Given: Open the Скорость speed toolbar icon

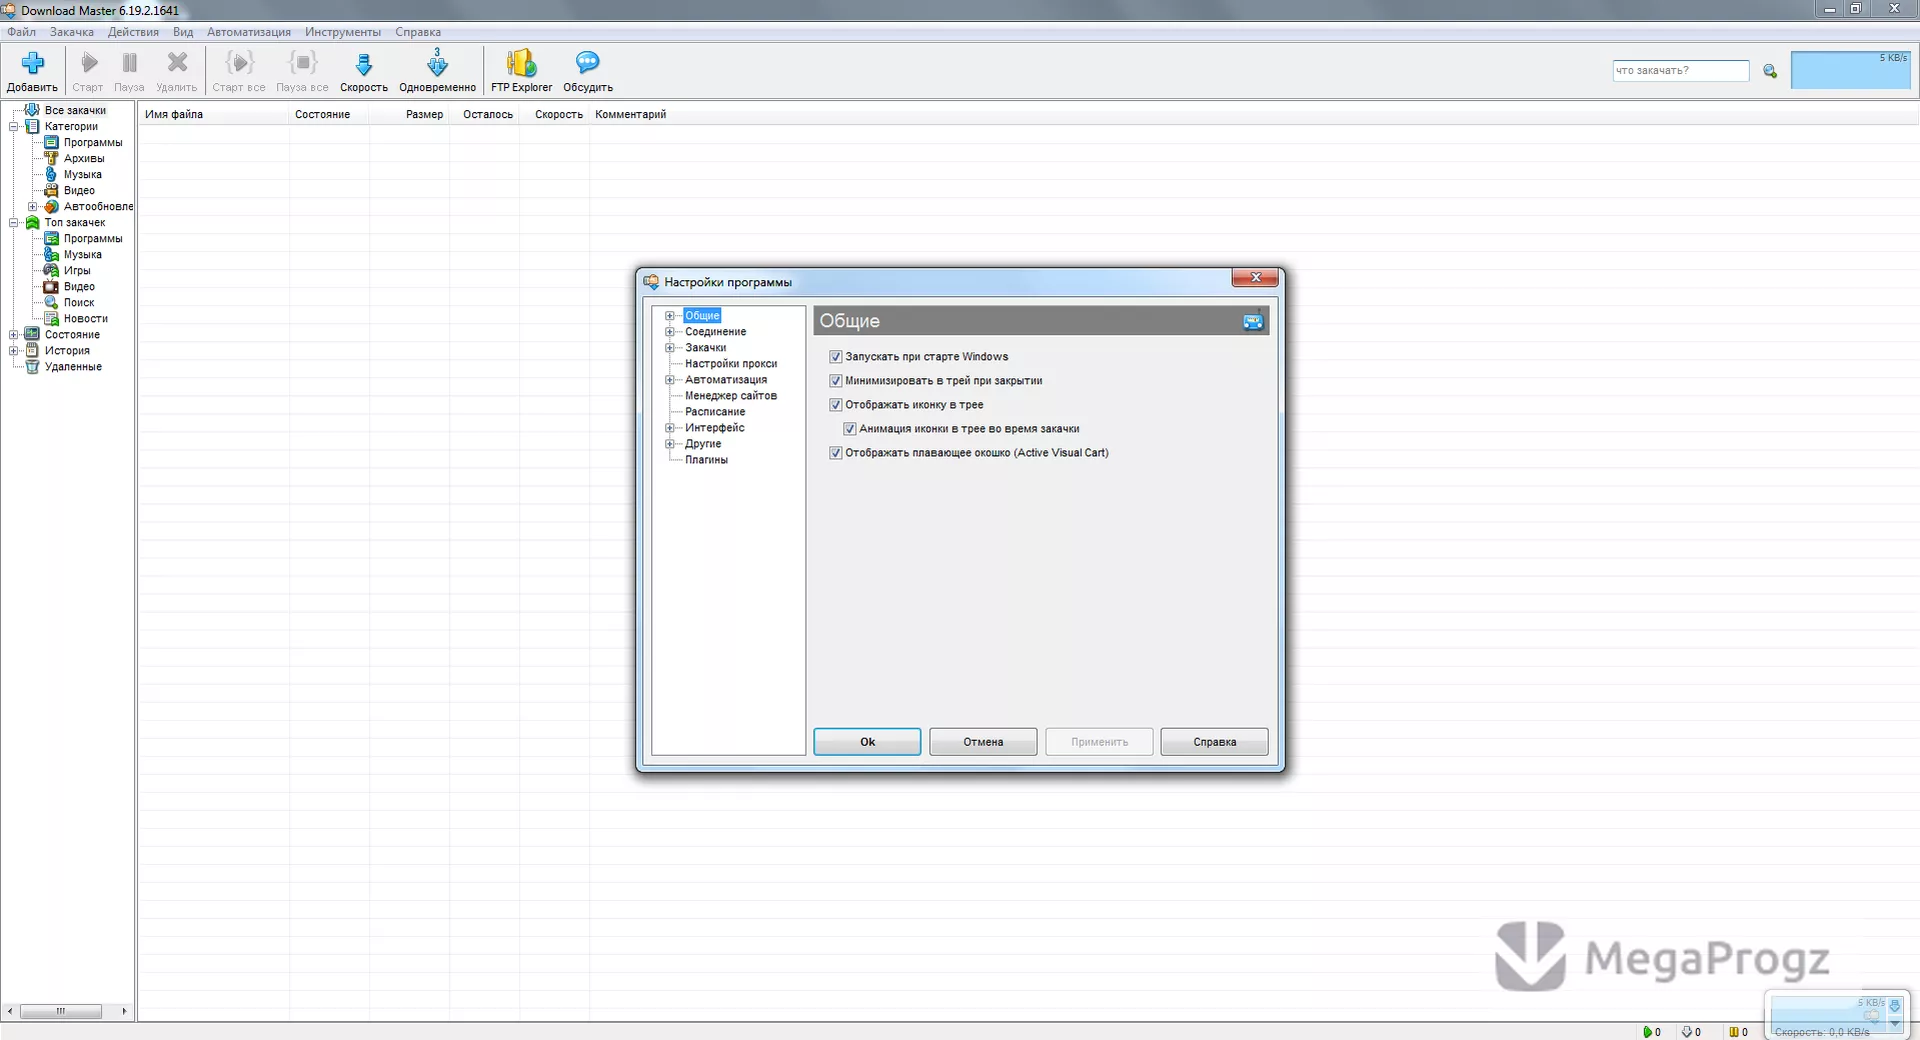Looking at the screenshot, I should coord(364,64).
